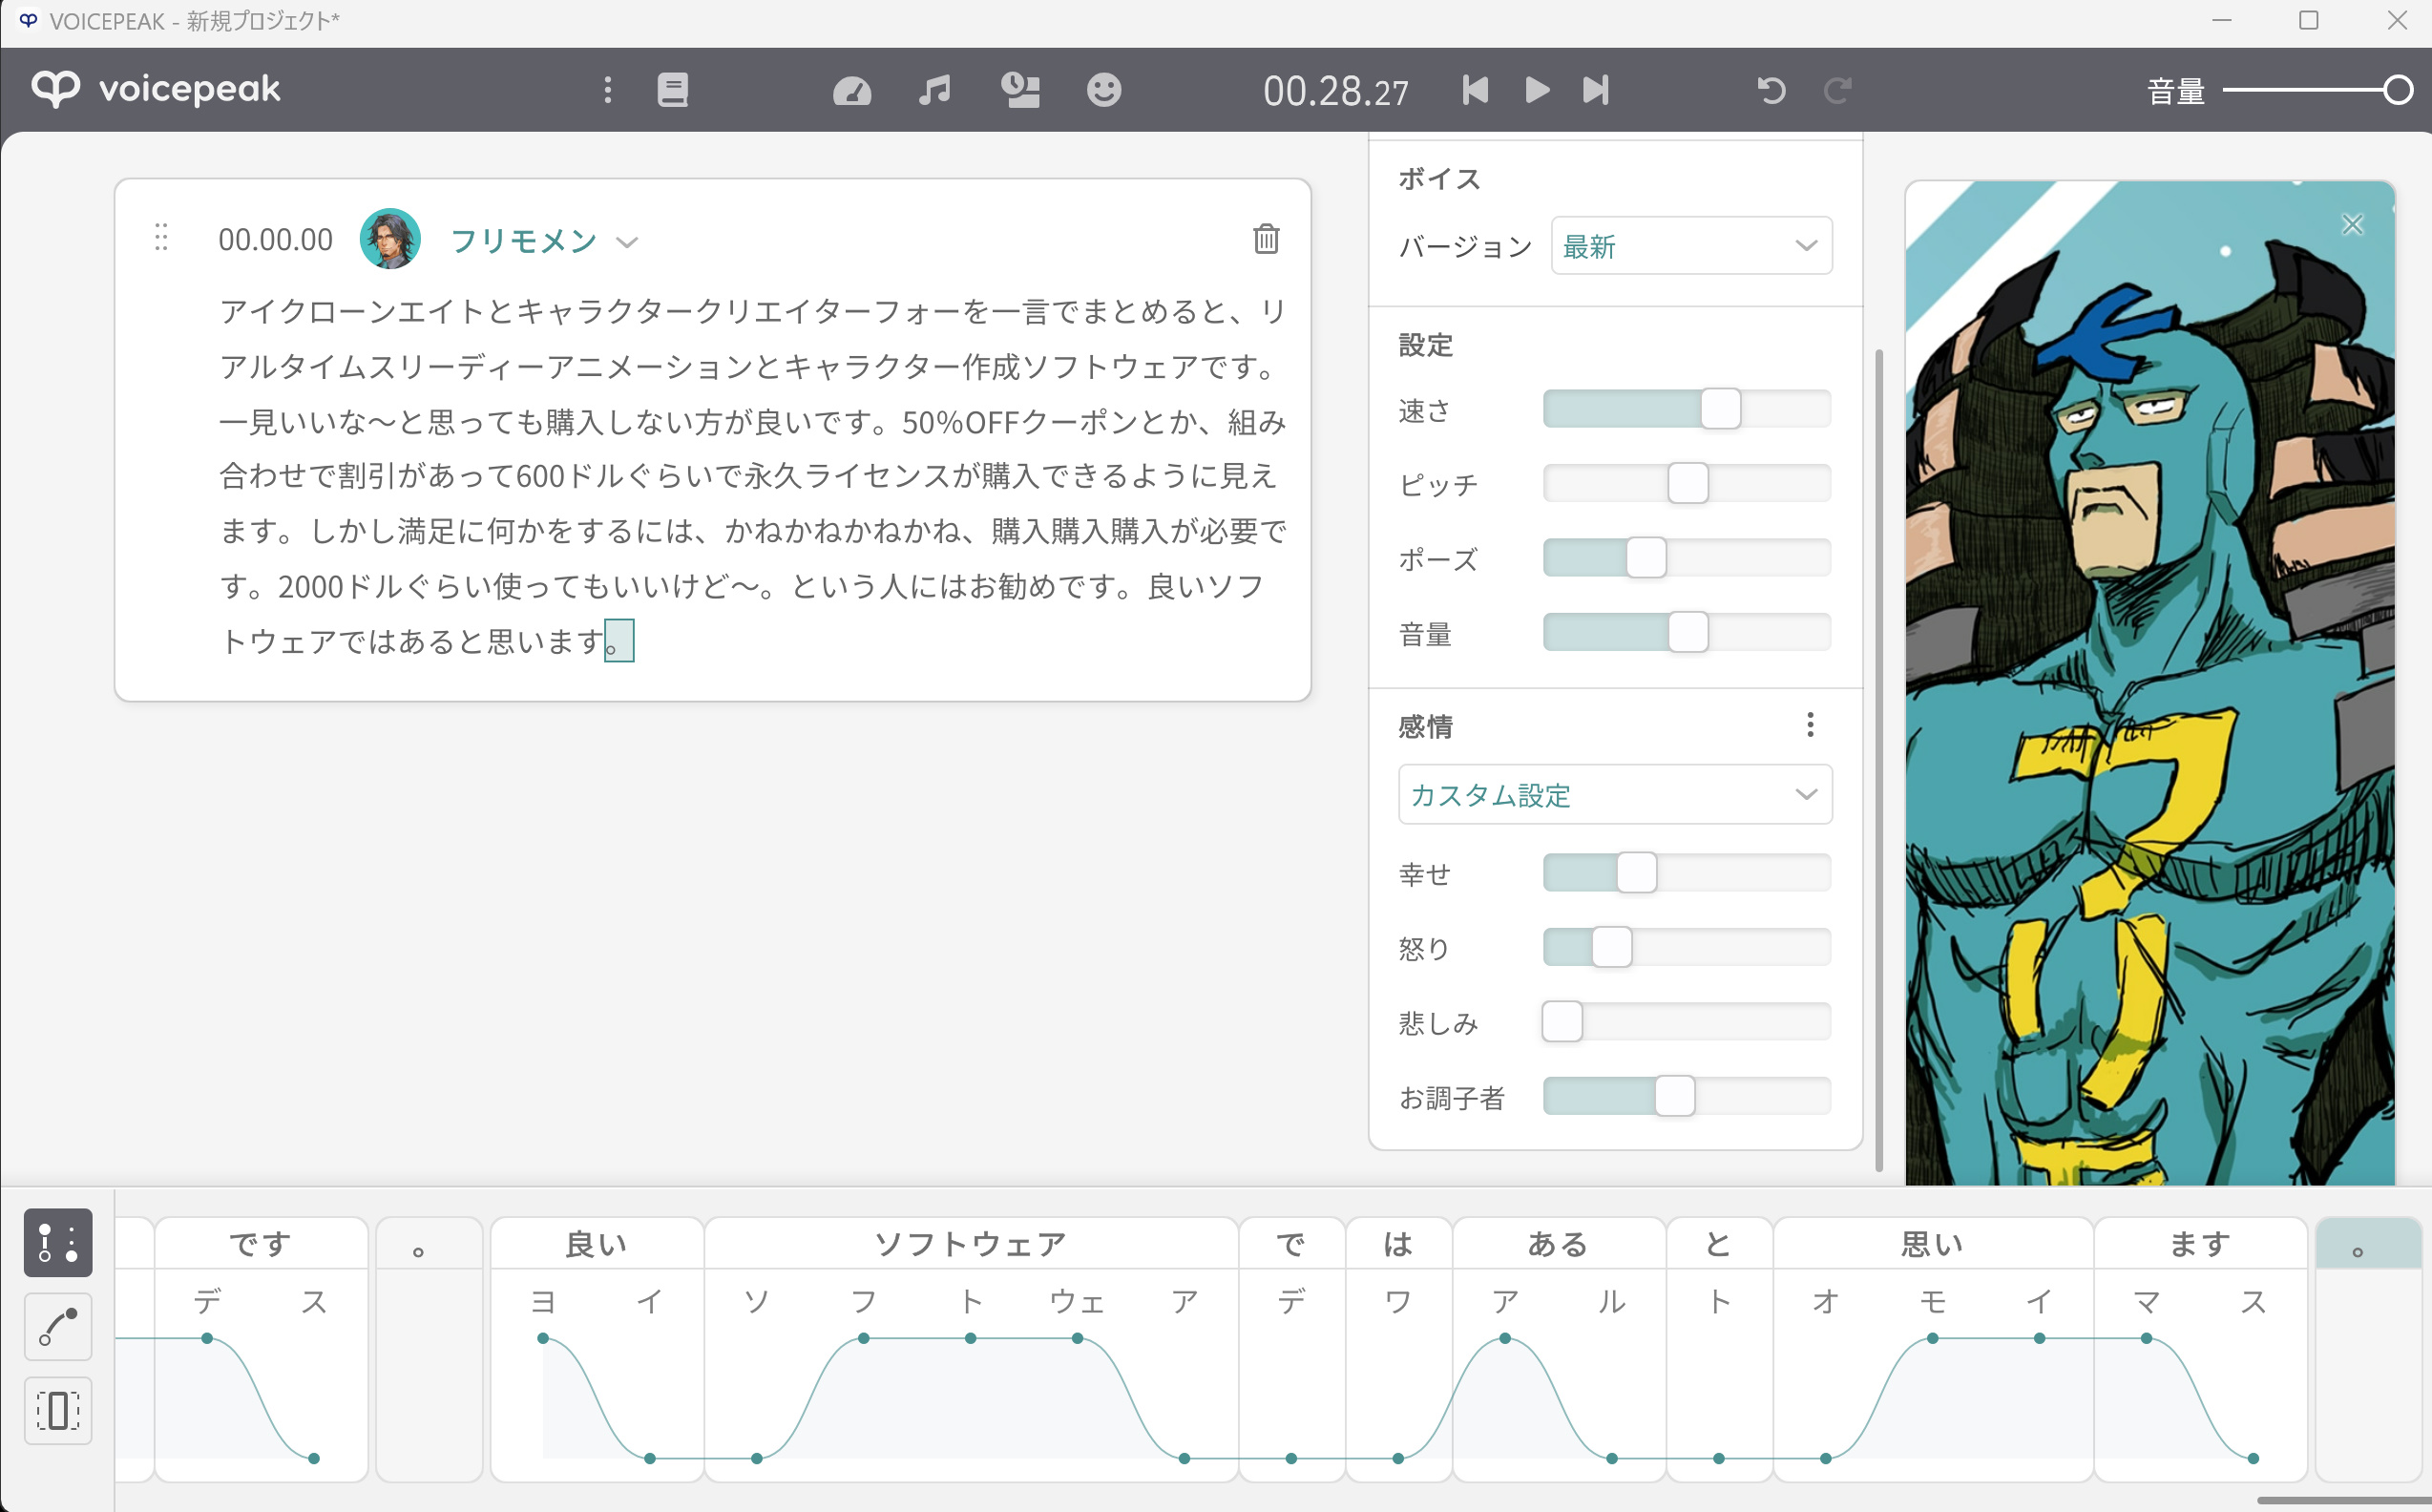Image resolution: width=2432 pixels, height=1512 pixels.
Task: Open the バージョン 最新 dropdown
Action: [x=1690, y=245]
